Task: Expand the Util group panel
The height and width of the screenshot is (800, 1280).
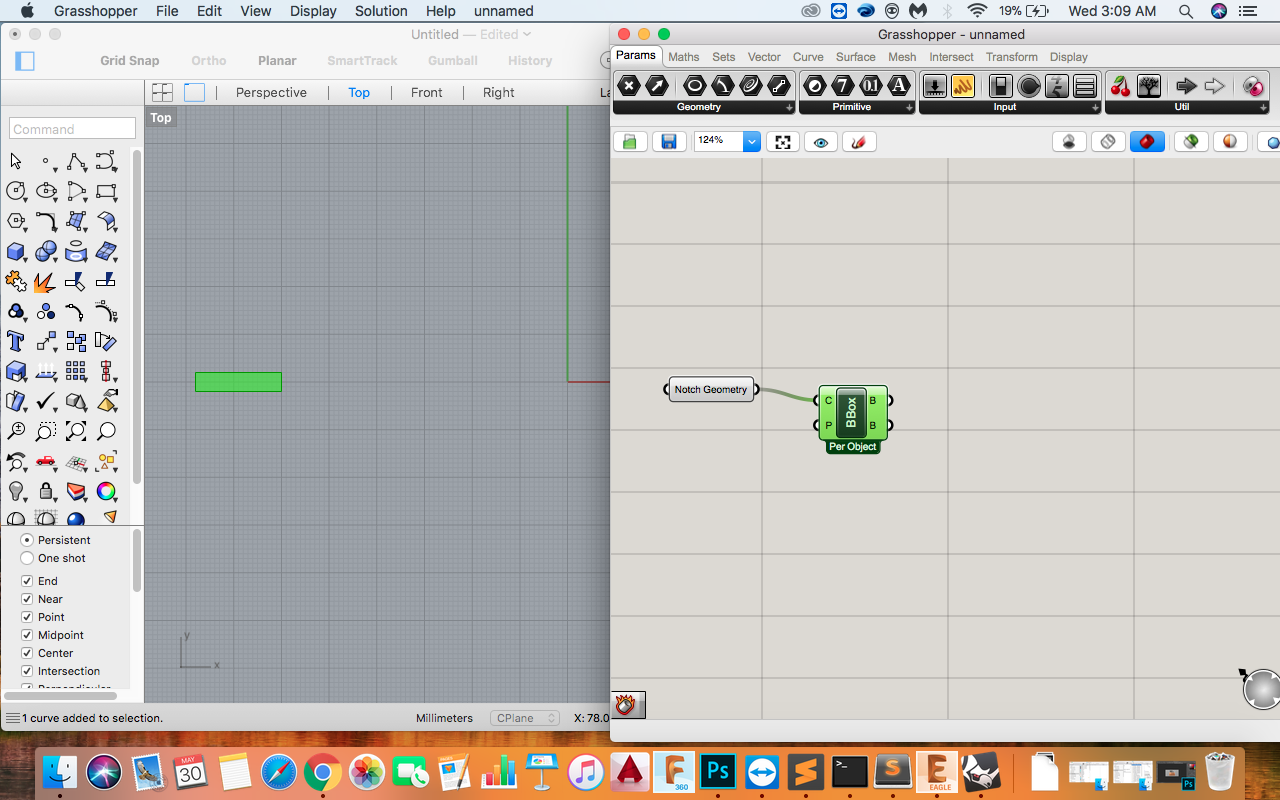Action: pyautogui.click(x=1264, y=108)
